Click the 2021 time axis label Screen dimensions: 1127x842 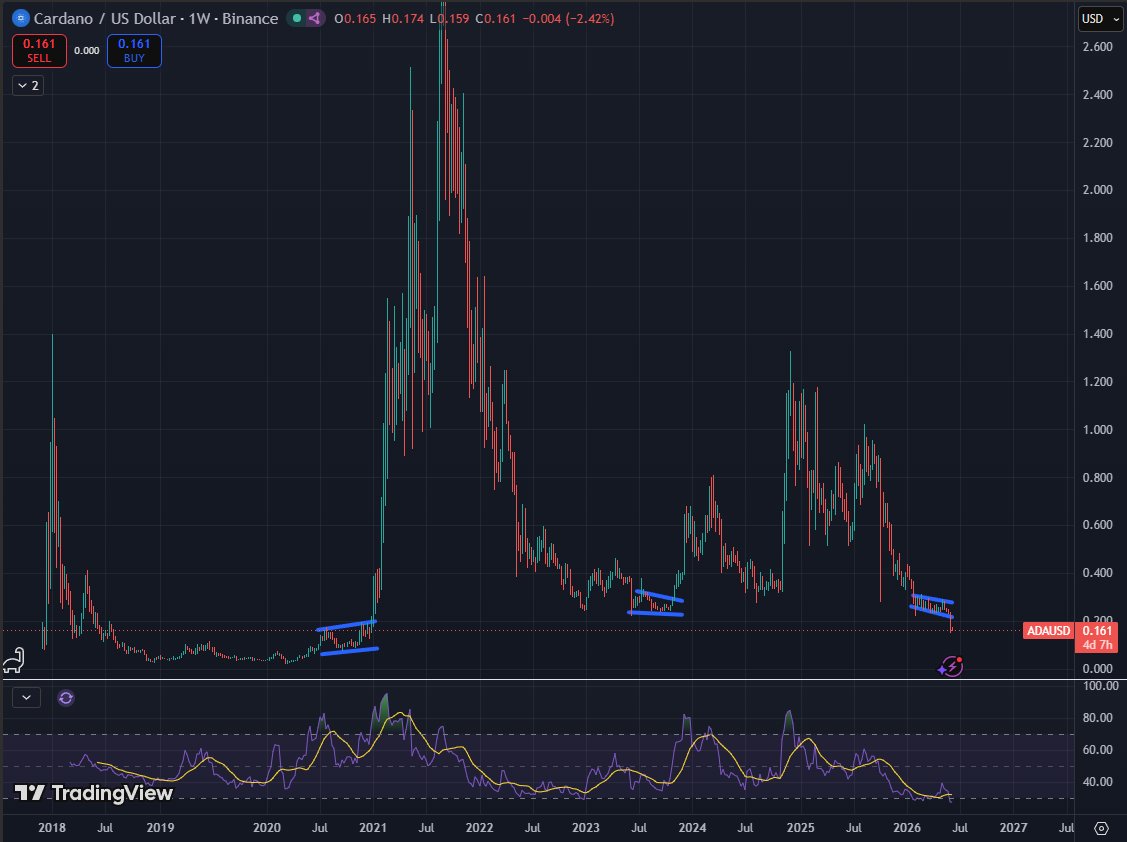[x=373, y=828]
